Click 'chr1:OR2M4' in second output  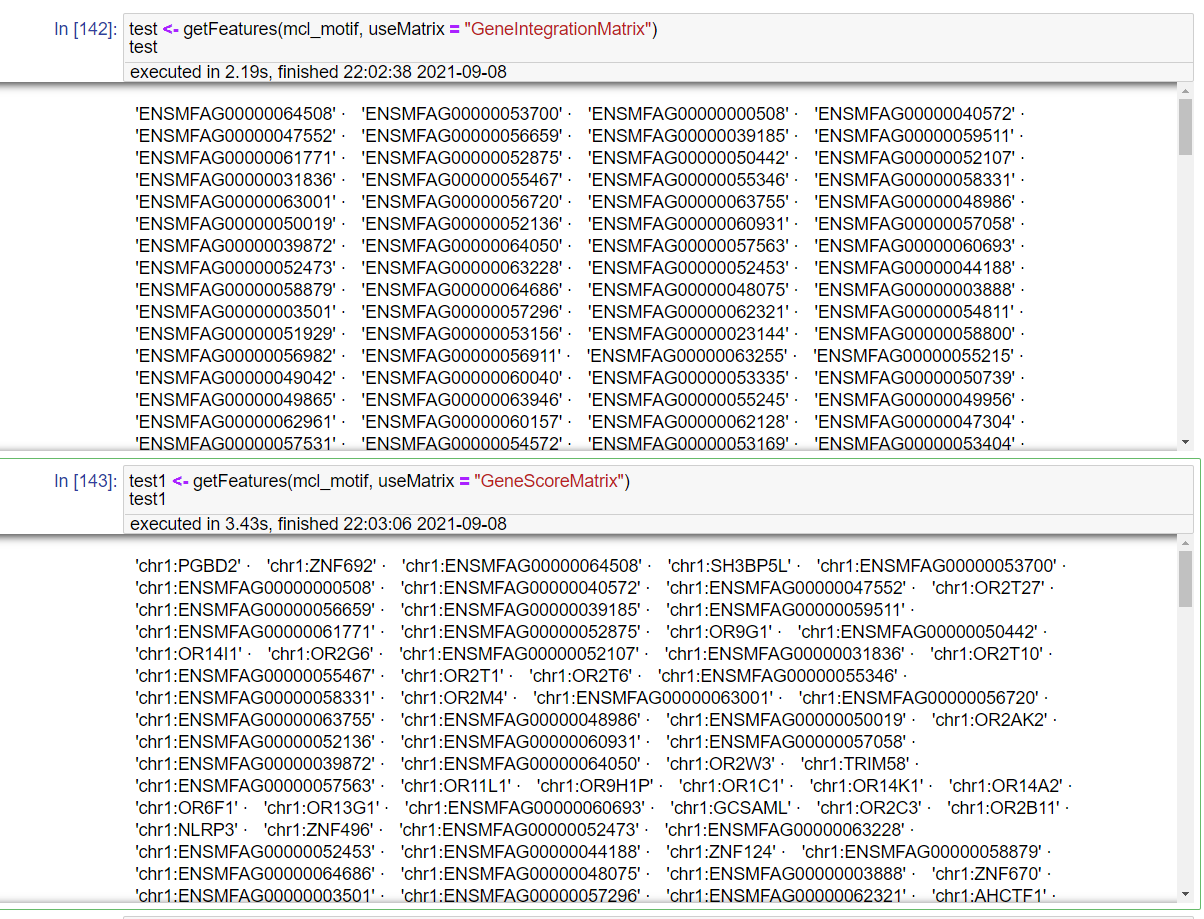click(455, 698)
